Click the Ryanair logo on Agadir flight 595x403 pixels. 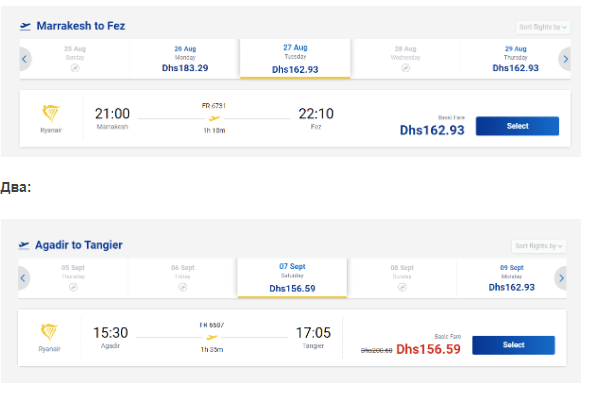tap(49, 332)
